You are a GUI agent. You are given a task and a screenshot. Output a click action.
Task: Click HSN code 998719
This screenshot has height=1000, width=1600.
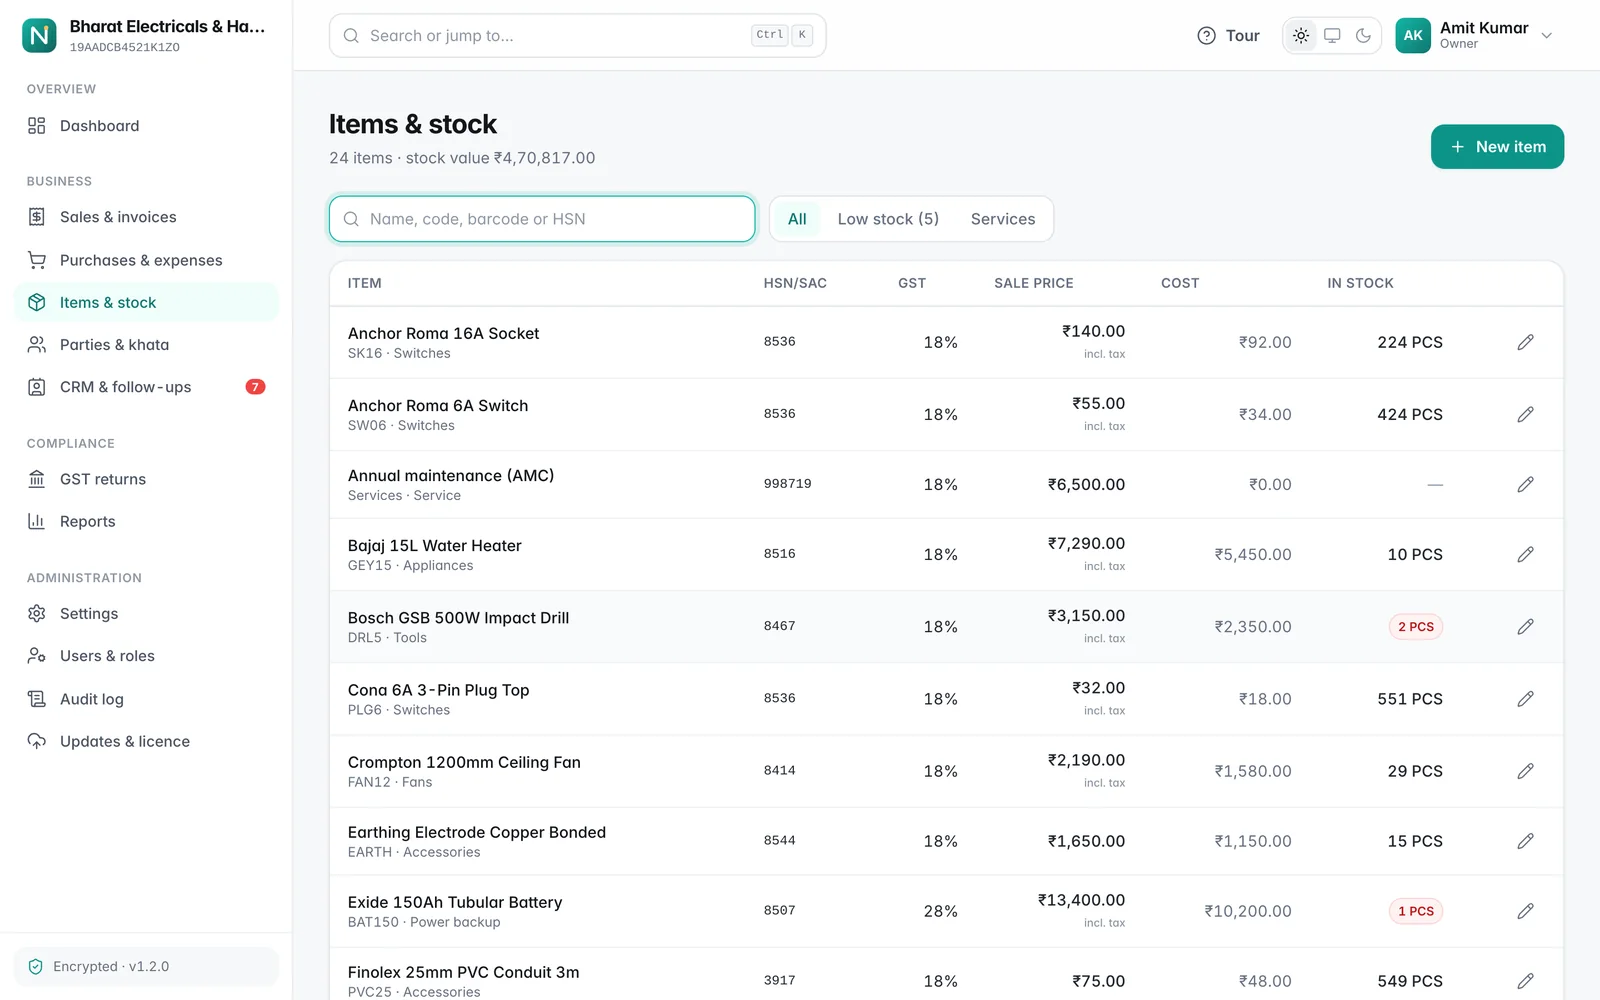787,484
